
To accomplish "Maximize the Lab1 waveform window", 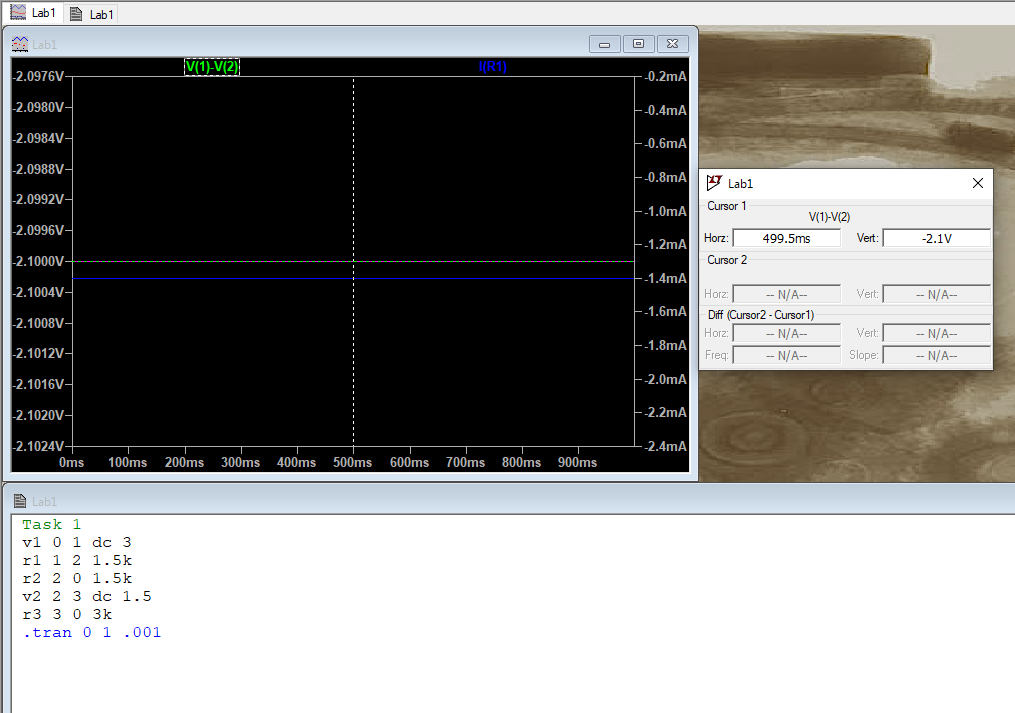I will click(x=638, y=44).
